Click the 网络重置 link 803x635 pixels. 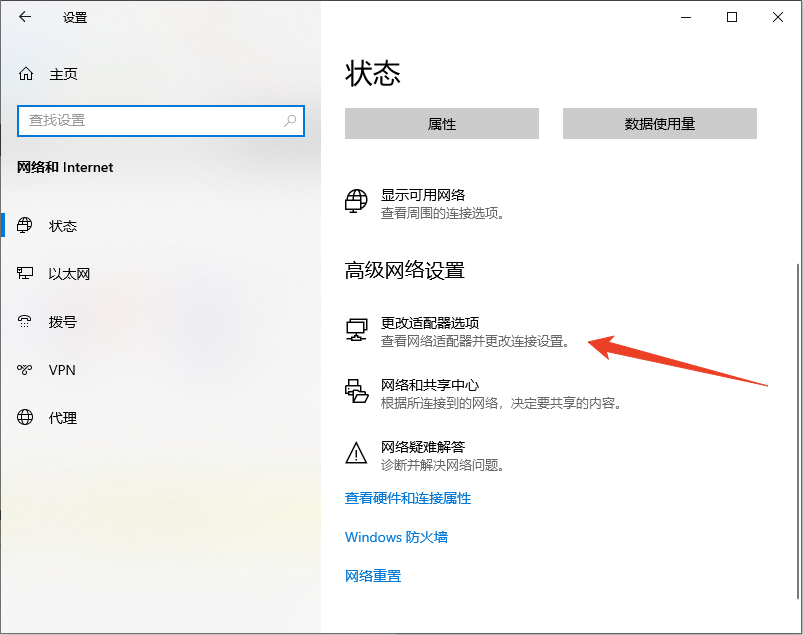(372, 575)
